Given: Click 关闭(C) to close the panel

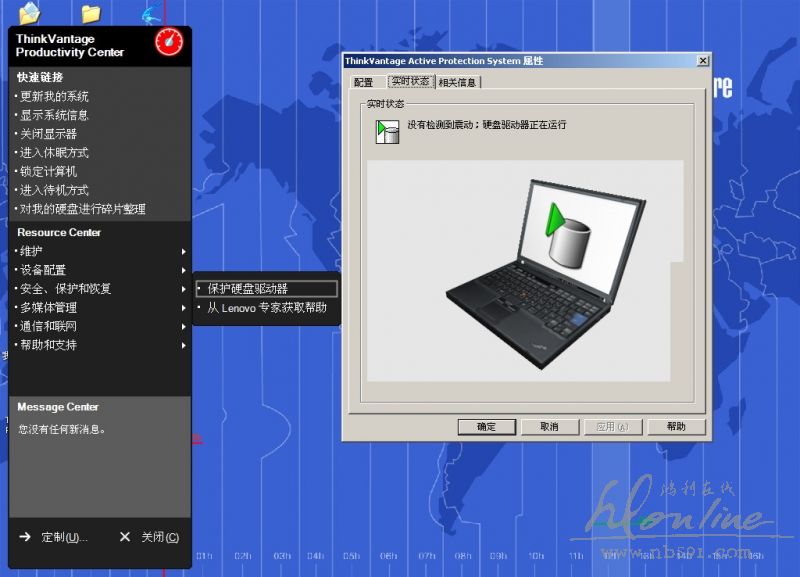Looking at the screenshot, I should (160, 537).
